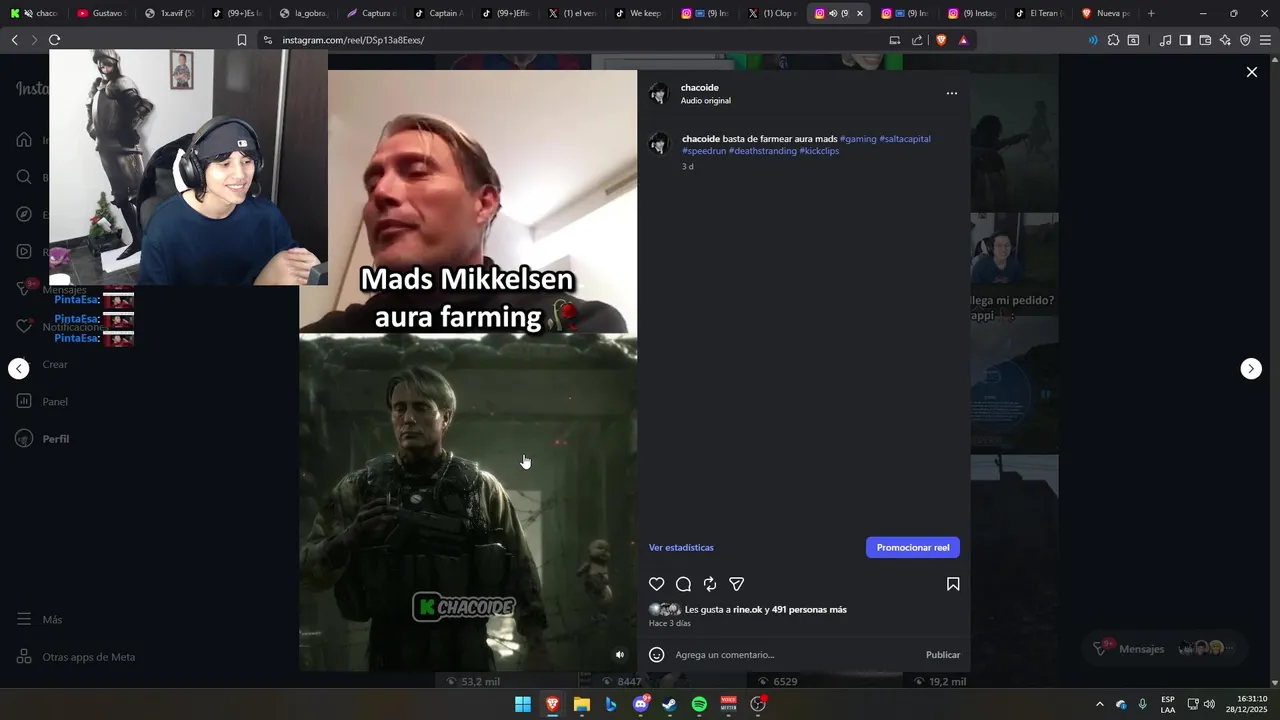Viewport: 1280px width, 720px height.
Task: Share the reel with the paper plane icon
Action: click(x=736, y=584)
